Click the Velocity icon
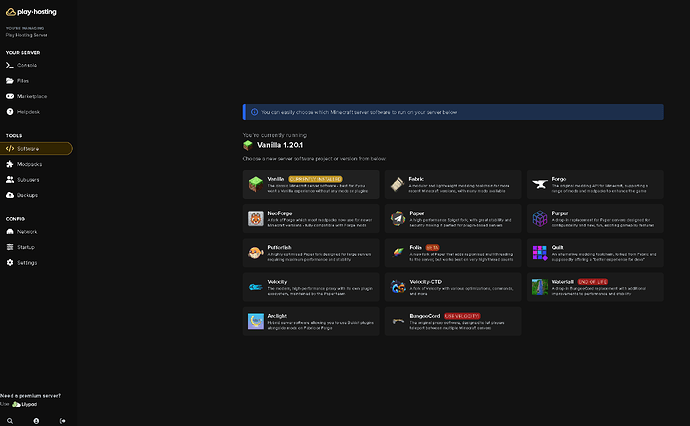 (x=255, y=287)
